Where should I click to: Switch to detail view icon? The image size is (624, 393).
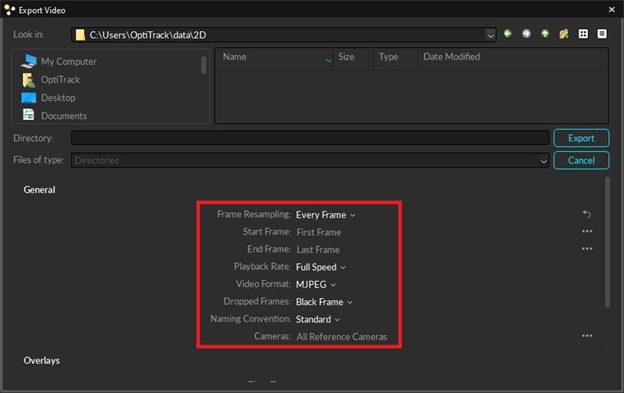602,34
